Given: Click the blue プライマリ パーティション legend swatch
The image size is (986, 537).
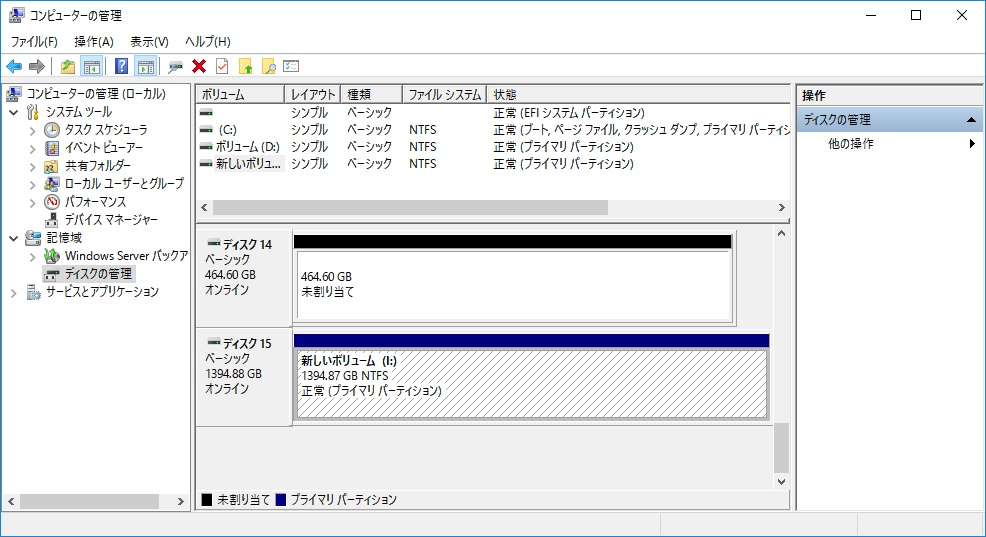Looking at the screenshot, I should click(x=280, y=500).
